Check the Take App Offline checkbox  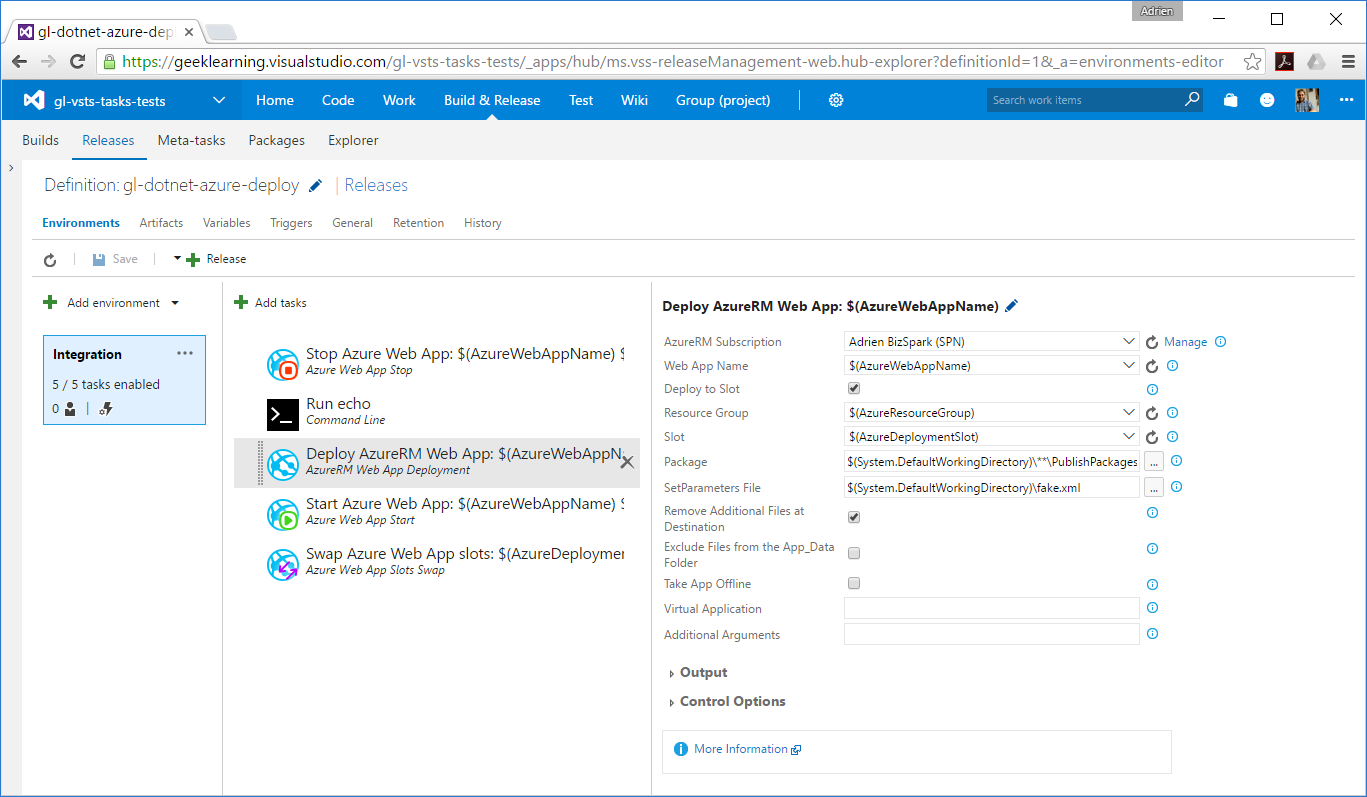tap(854, 583)
